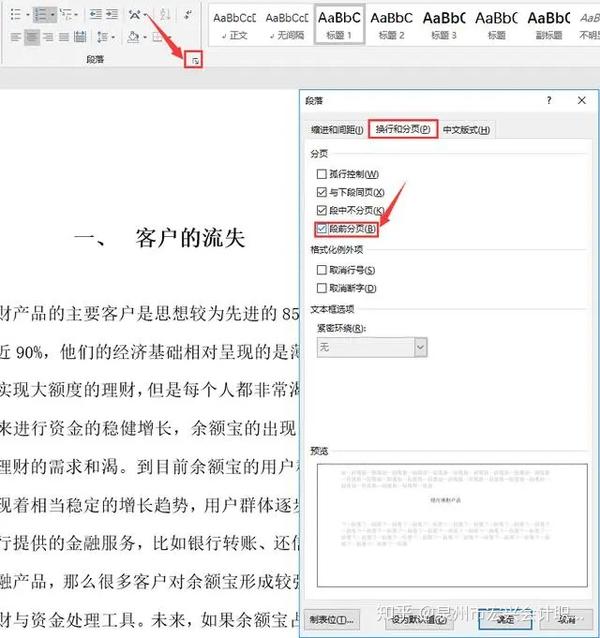The width and height of the screenshot is (600, 638).
Task: Click heading 客户的流失 in document
Action: pos(190,238)
